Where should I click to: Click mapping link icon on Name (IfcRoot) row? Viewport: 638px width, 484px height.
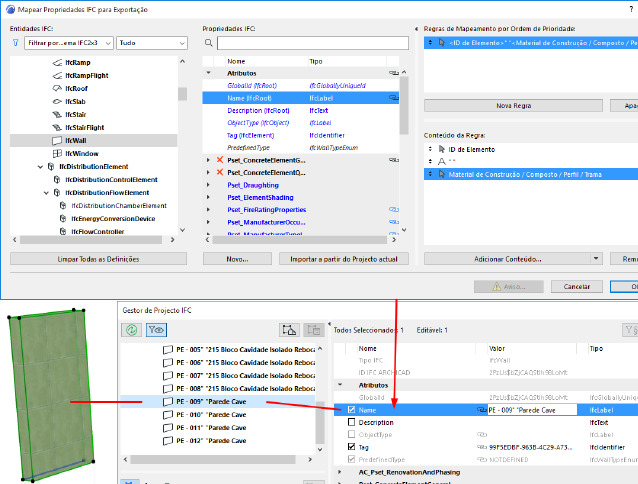pos(393,98)
